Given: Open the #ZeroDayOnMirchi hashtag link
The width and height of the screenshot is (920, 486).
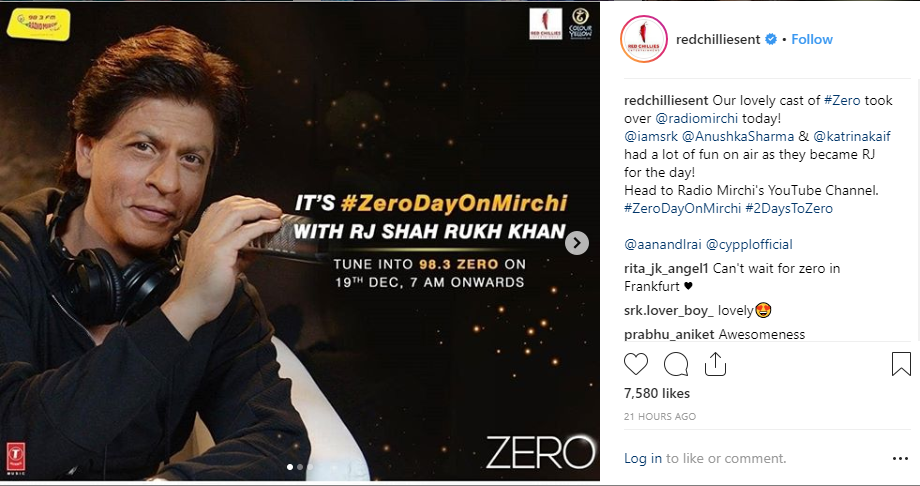Looking at the screenshot, I should (x=682, y=208).
